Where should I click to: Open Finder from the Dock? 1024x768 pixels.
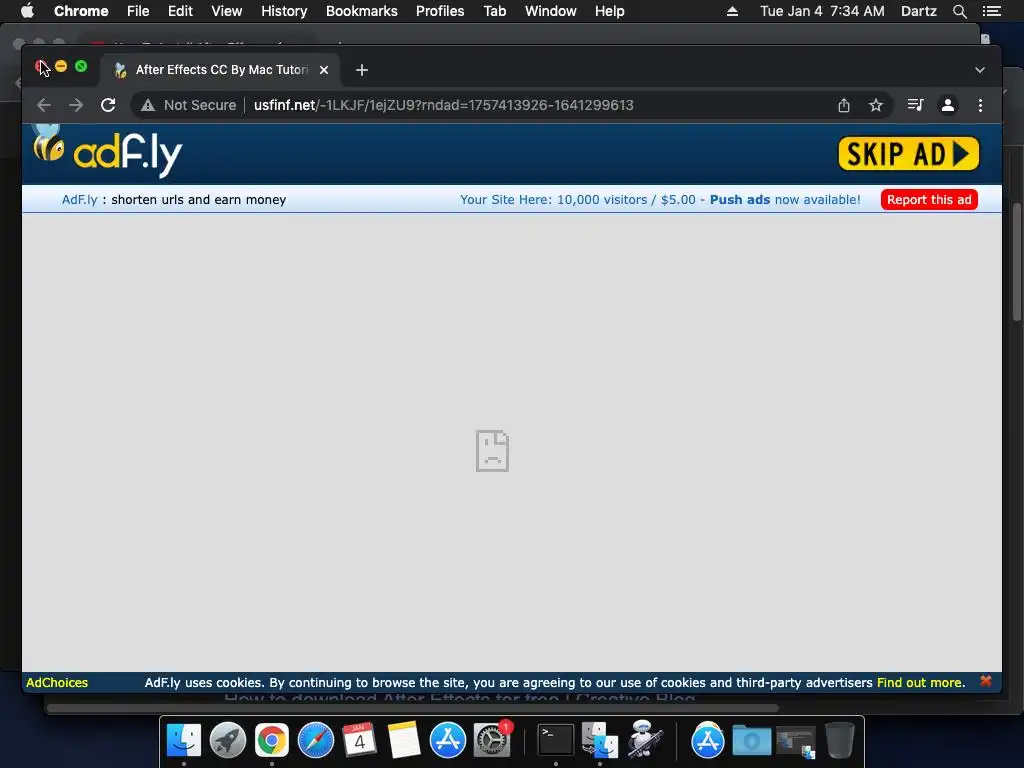point(184,740)
